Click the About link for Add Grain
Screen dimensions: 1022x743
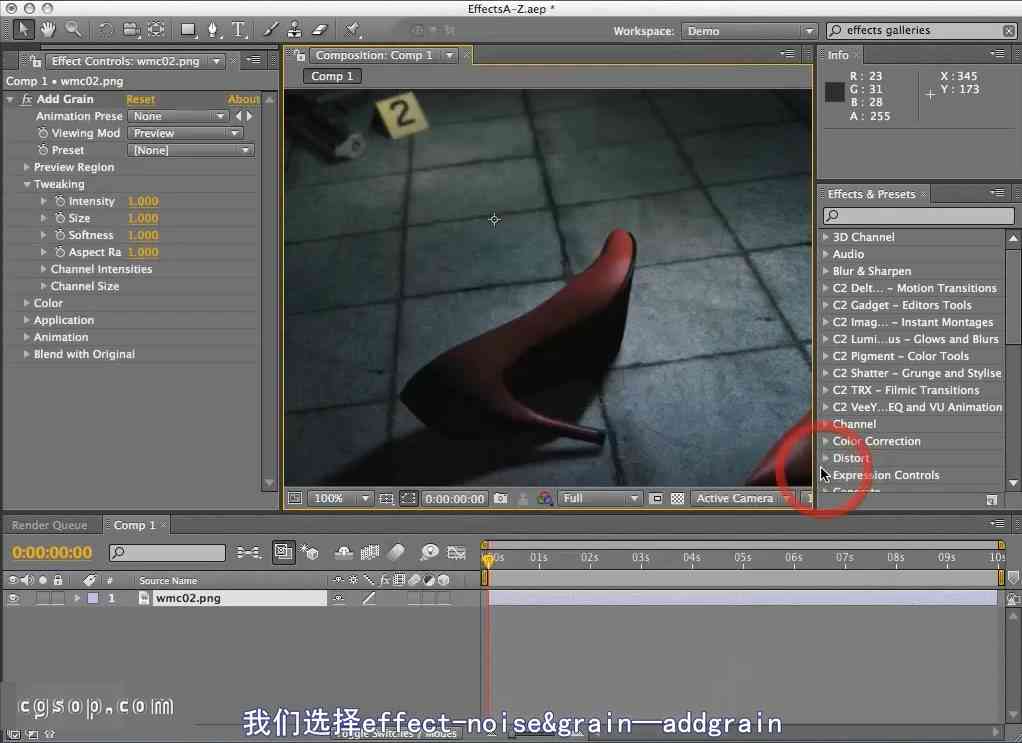[x=243, y=100]
